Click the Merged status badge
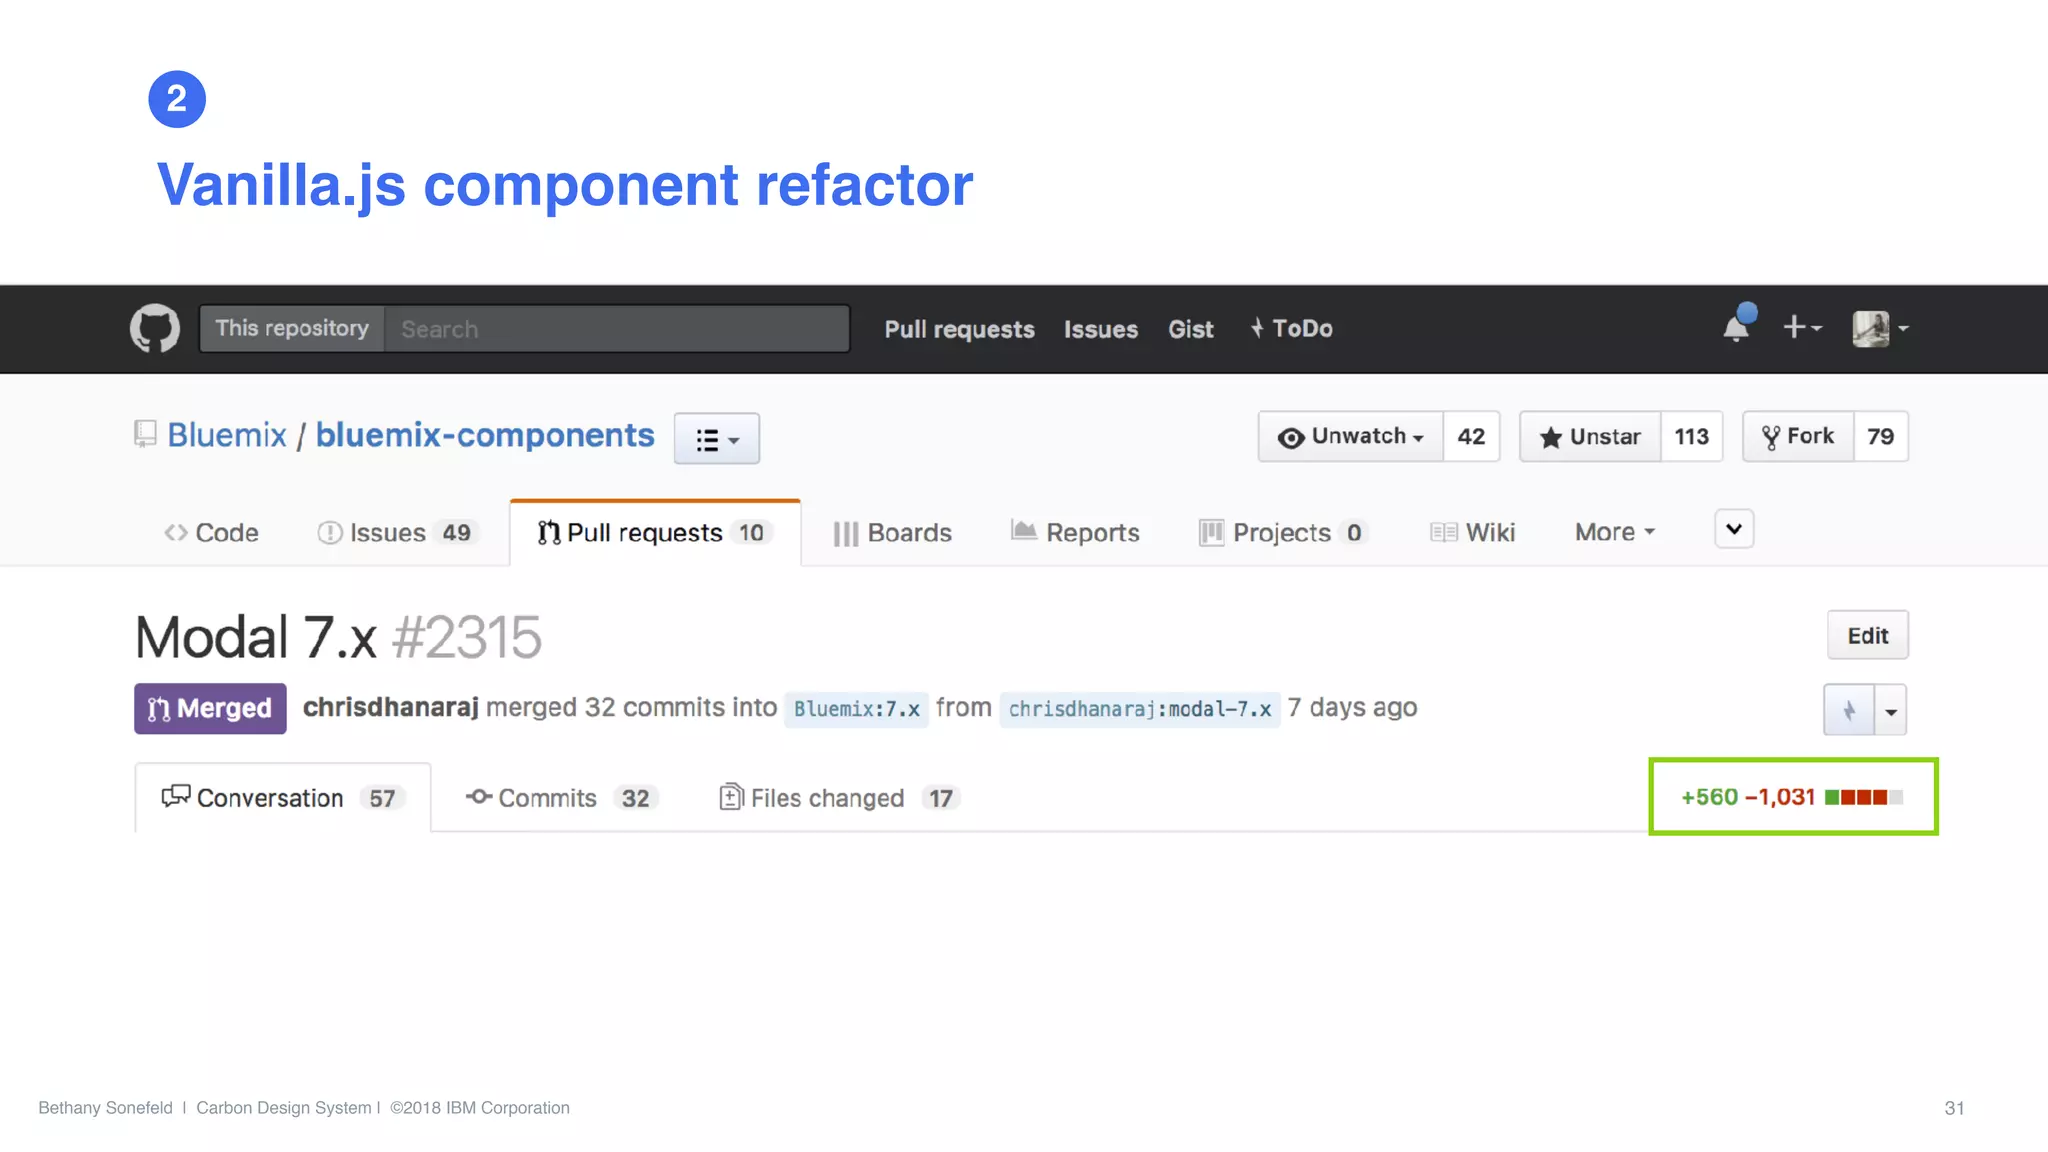Screen dimensions: 2048x1152 pos(210,708)
